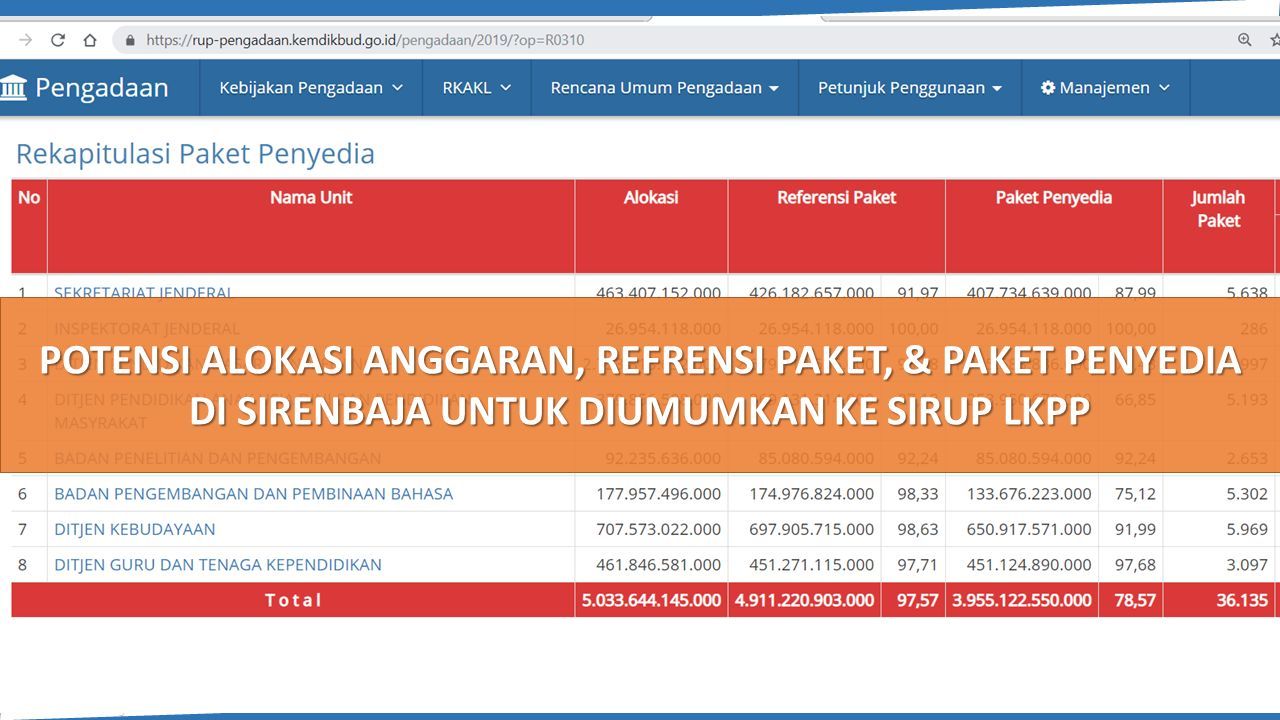Click percentage 97,68 in Guru row

point(1135,565)
